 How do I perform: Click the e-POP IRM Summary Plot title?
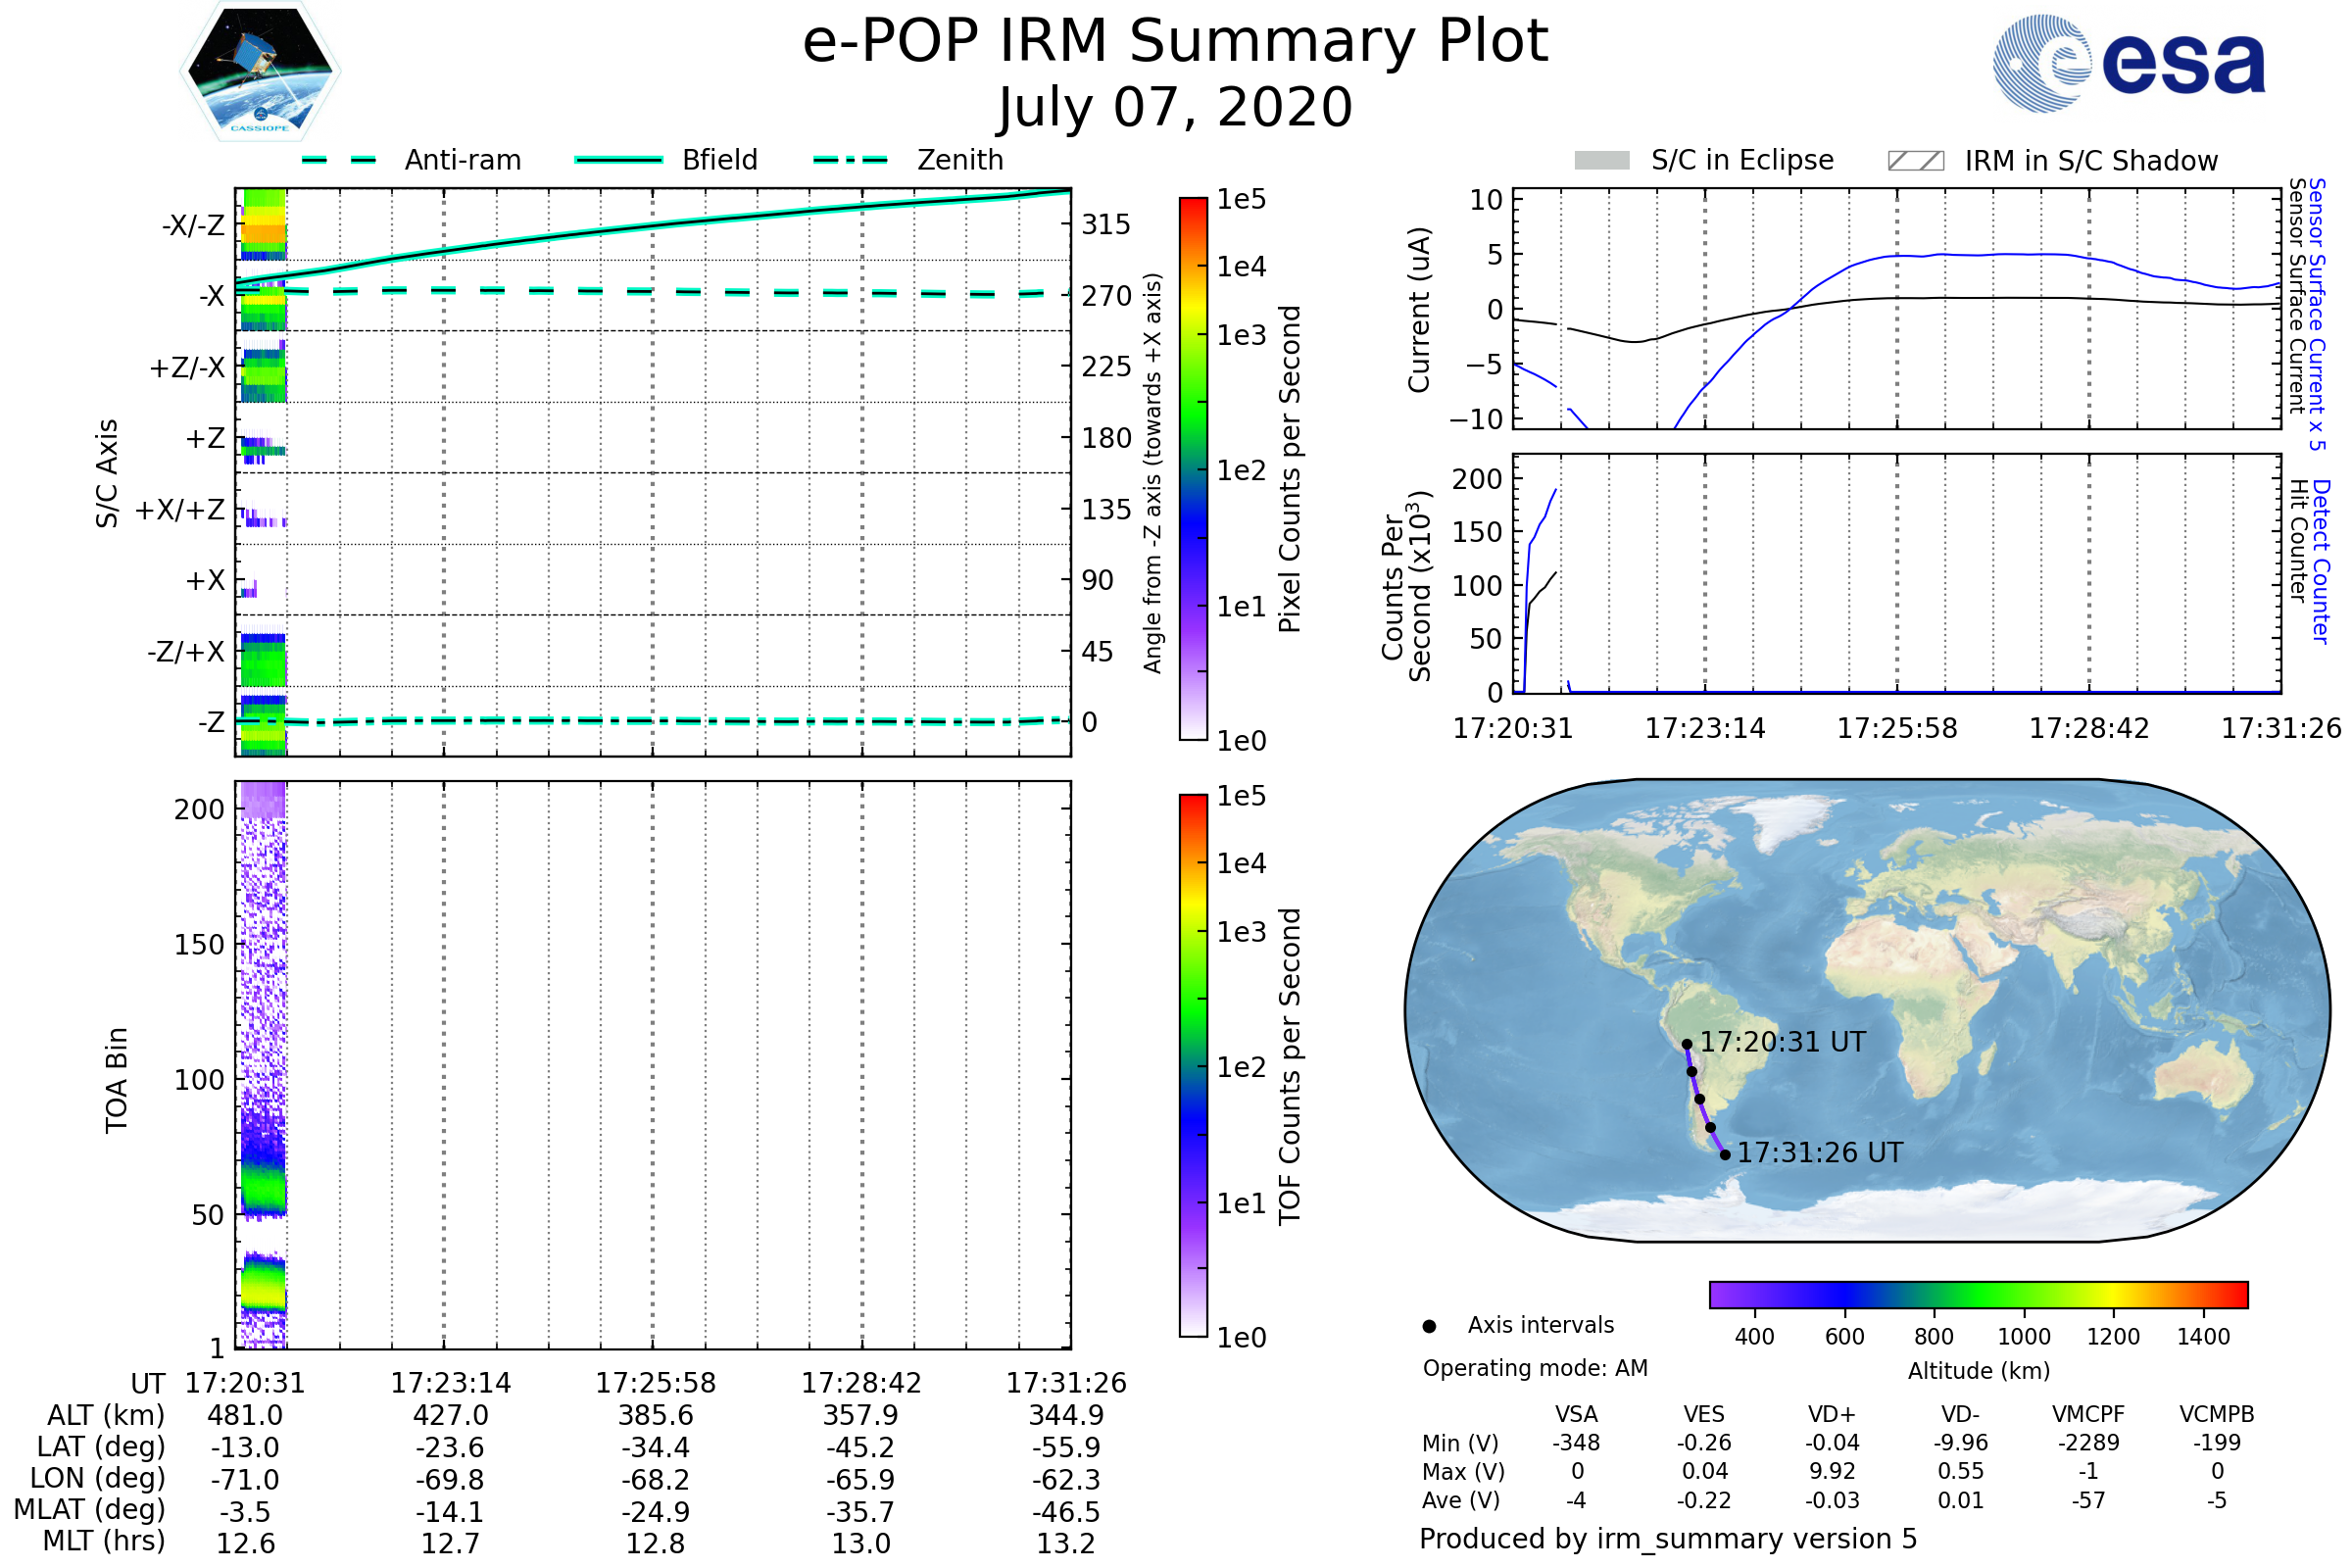[x=1175, y=42]
